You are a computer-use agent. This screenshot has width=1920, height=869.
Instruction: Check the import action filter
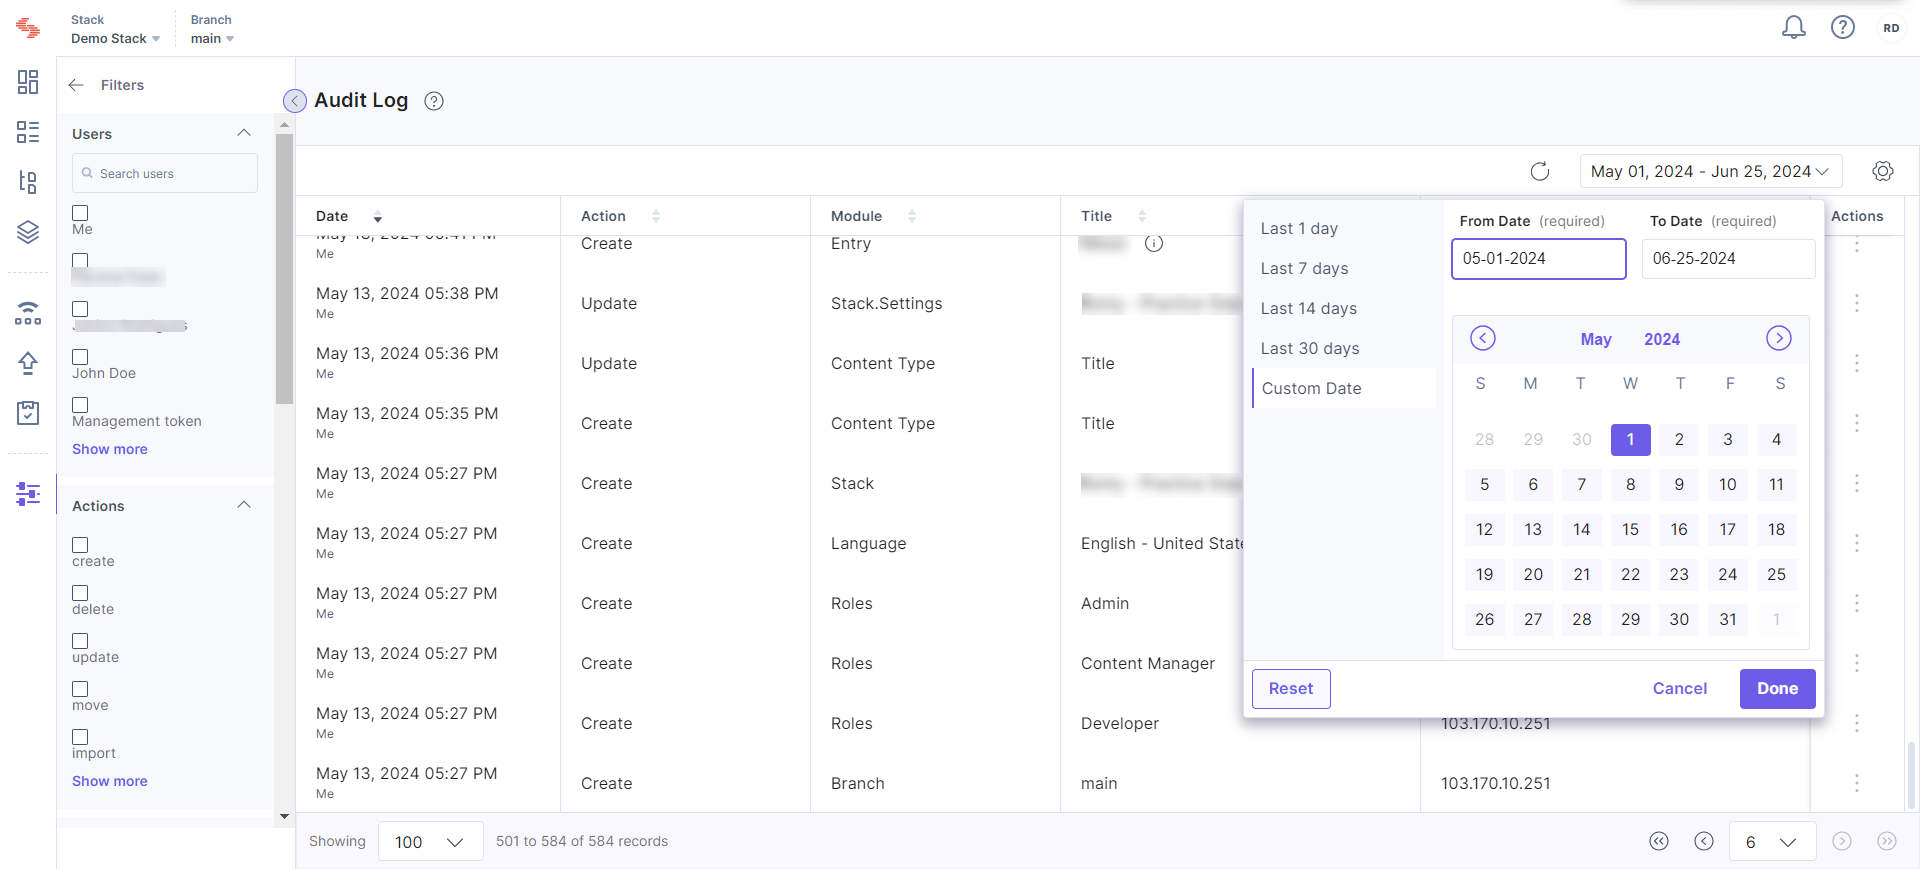point(80,737)
